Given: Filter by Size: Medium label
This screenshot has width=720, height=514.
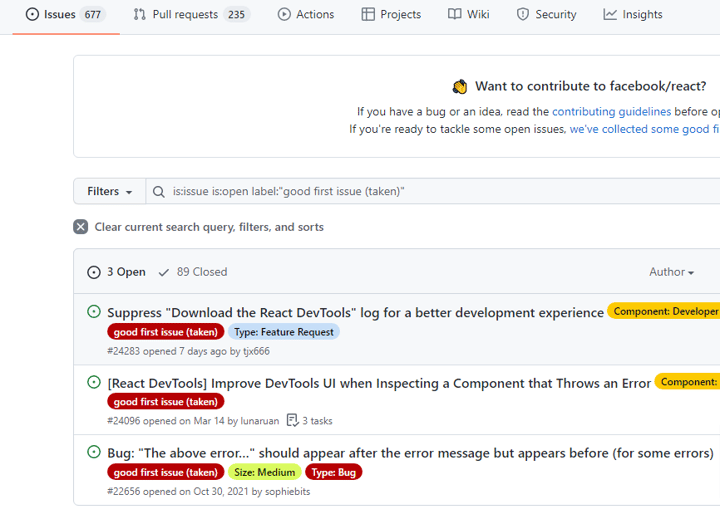Looking at the screenshot, I should tap(264, 472).
